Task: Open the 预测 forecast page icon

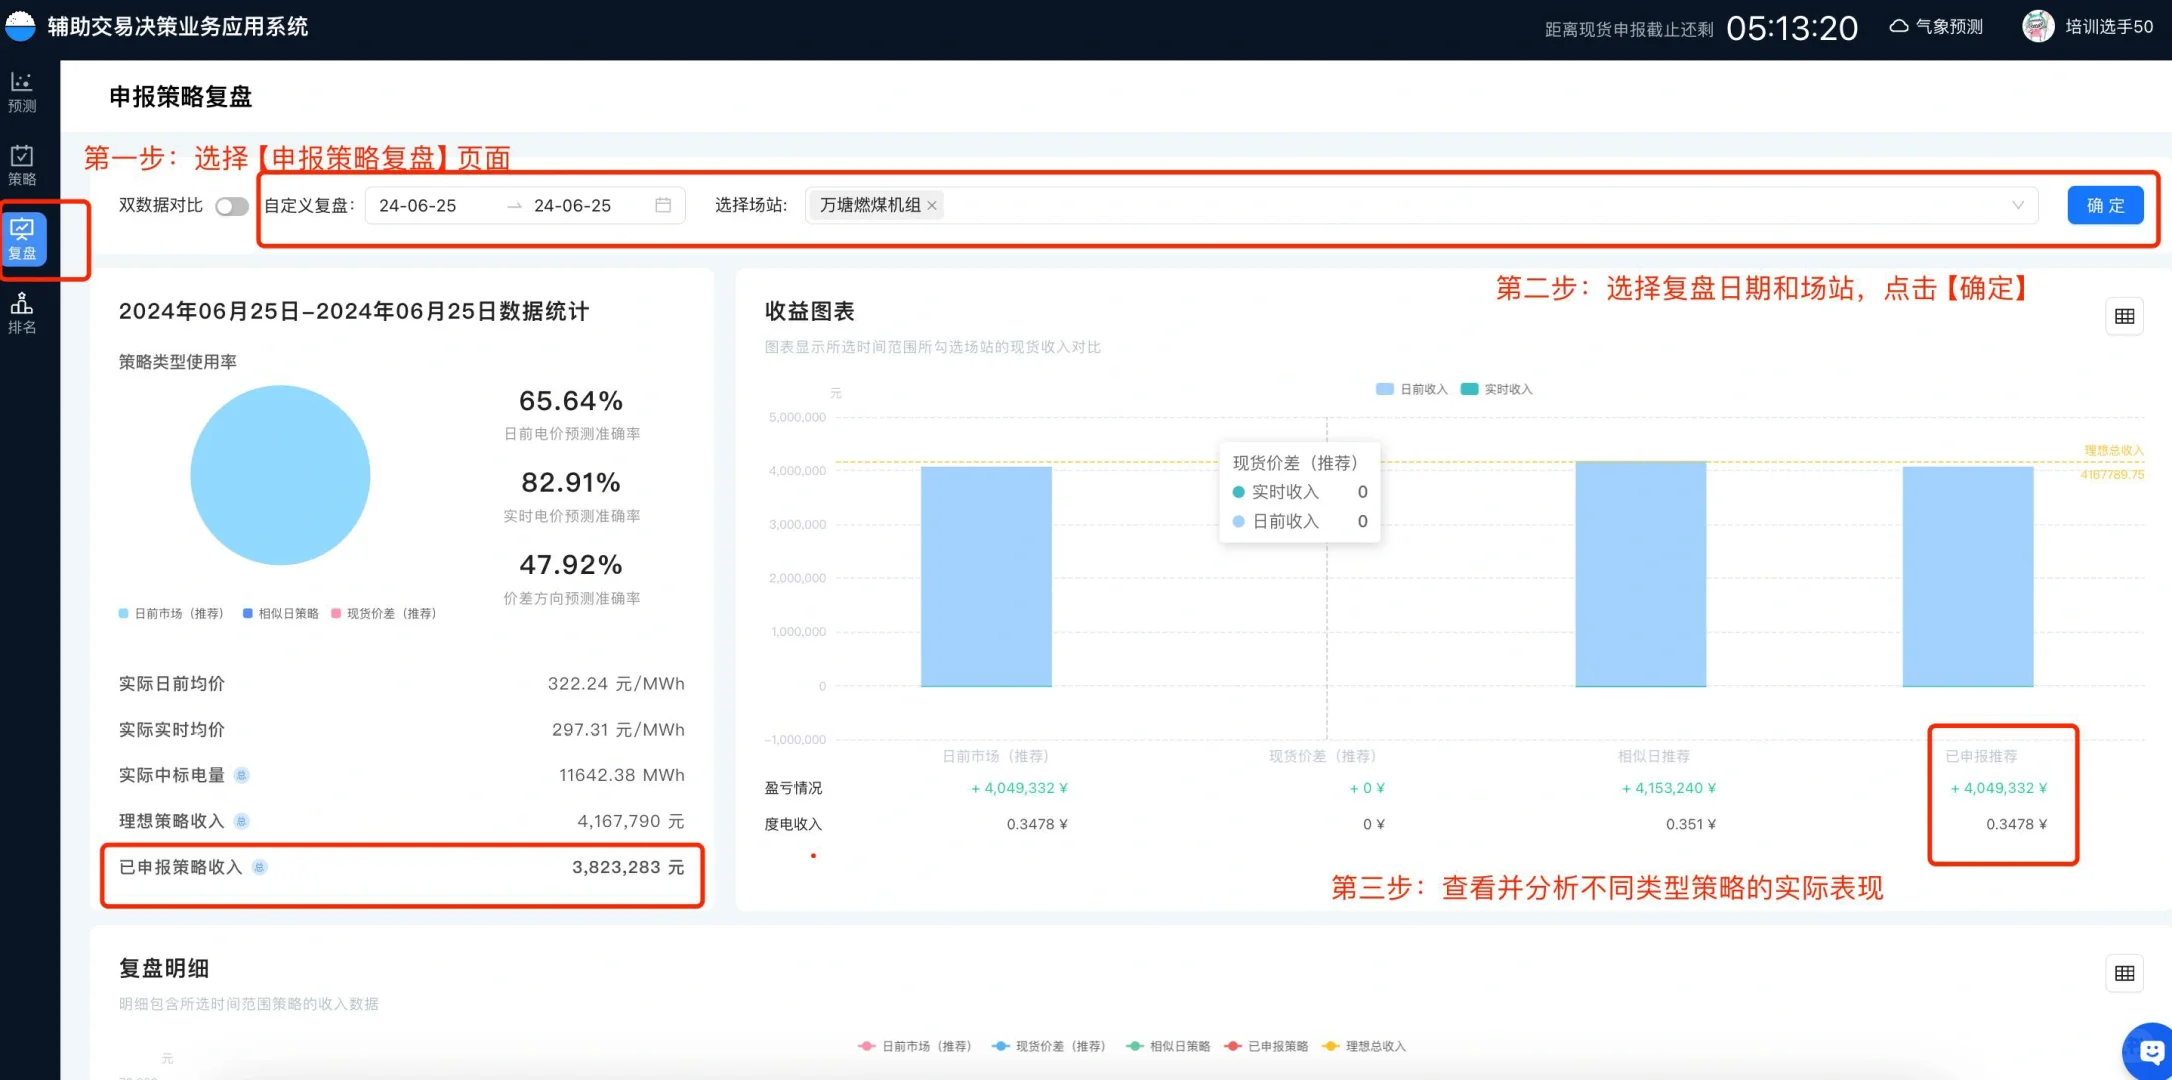Action: [22, 92]
